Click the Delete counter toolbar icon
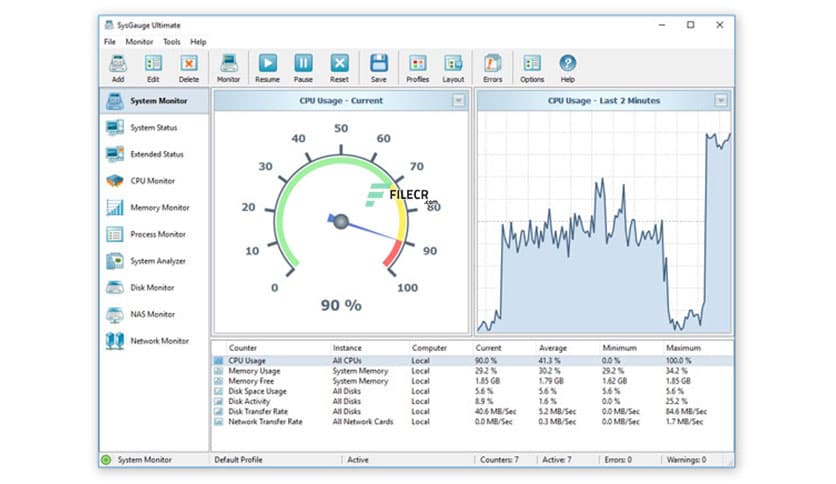 click(188, 68)
